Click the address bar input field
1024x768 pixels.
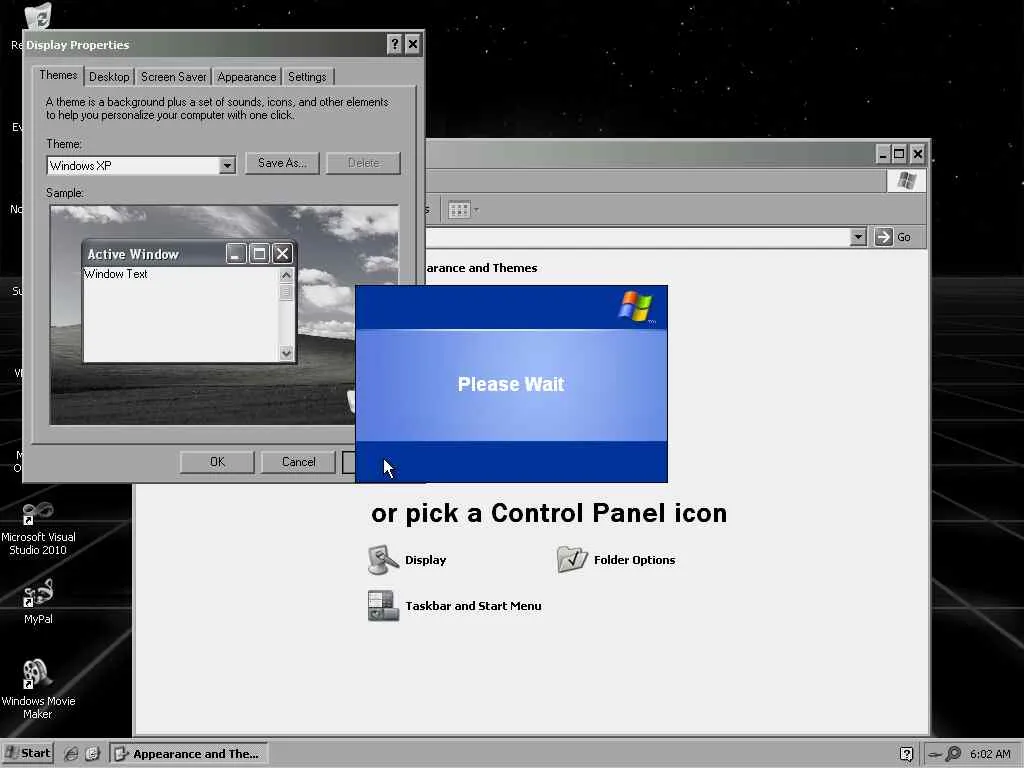pyautogui.click(x=637, y=237)
